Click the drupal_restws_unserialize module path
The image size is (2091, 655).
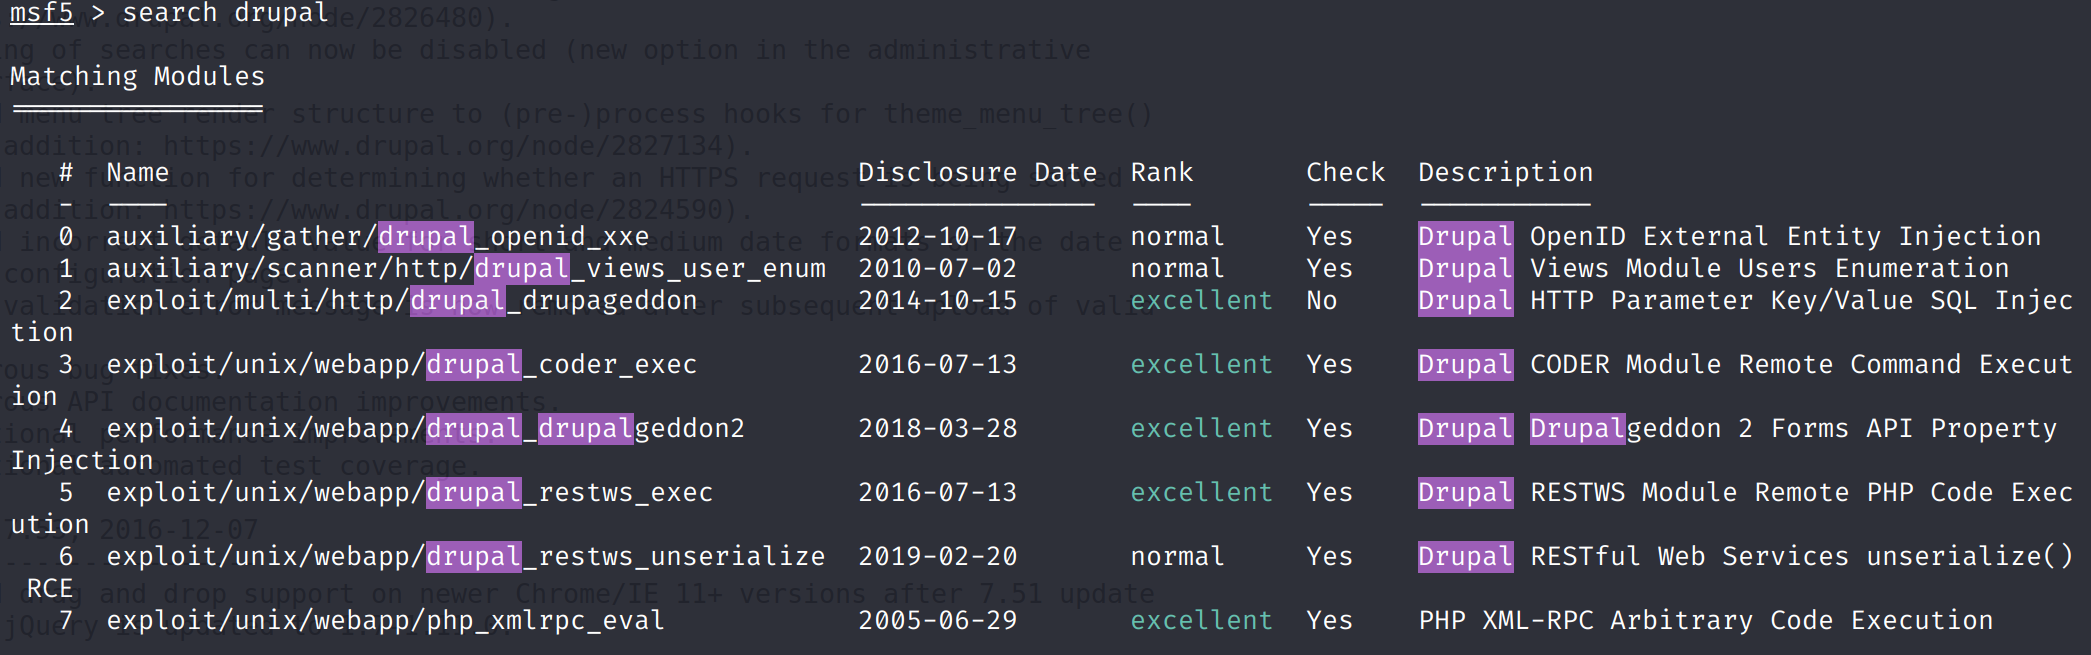click(465, 557)
